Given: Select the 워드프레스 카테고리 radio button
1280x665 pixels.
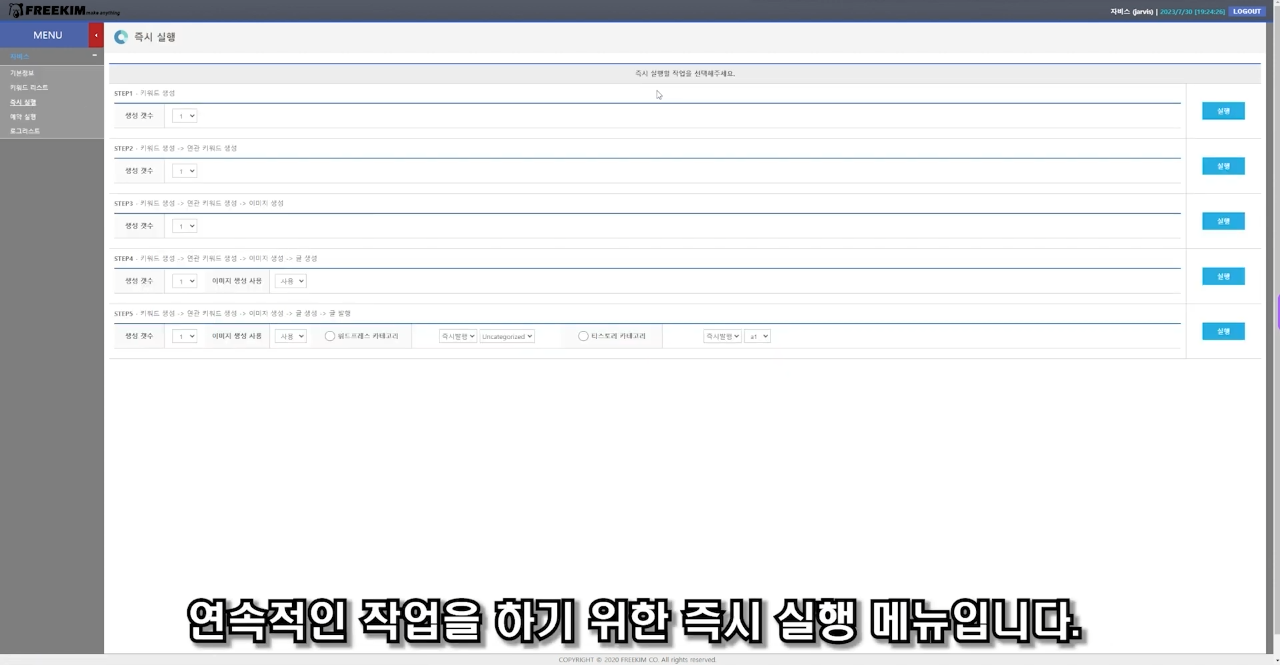Looking at the screenshot, I should pyautogui.click(x=330, y=336).
